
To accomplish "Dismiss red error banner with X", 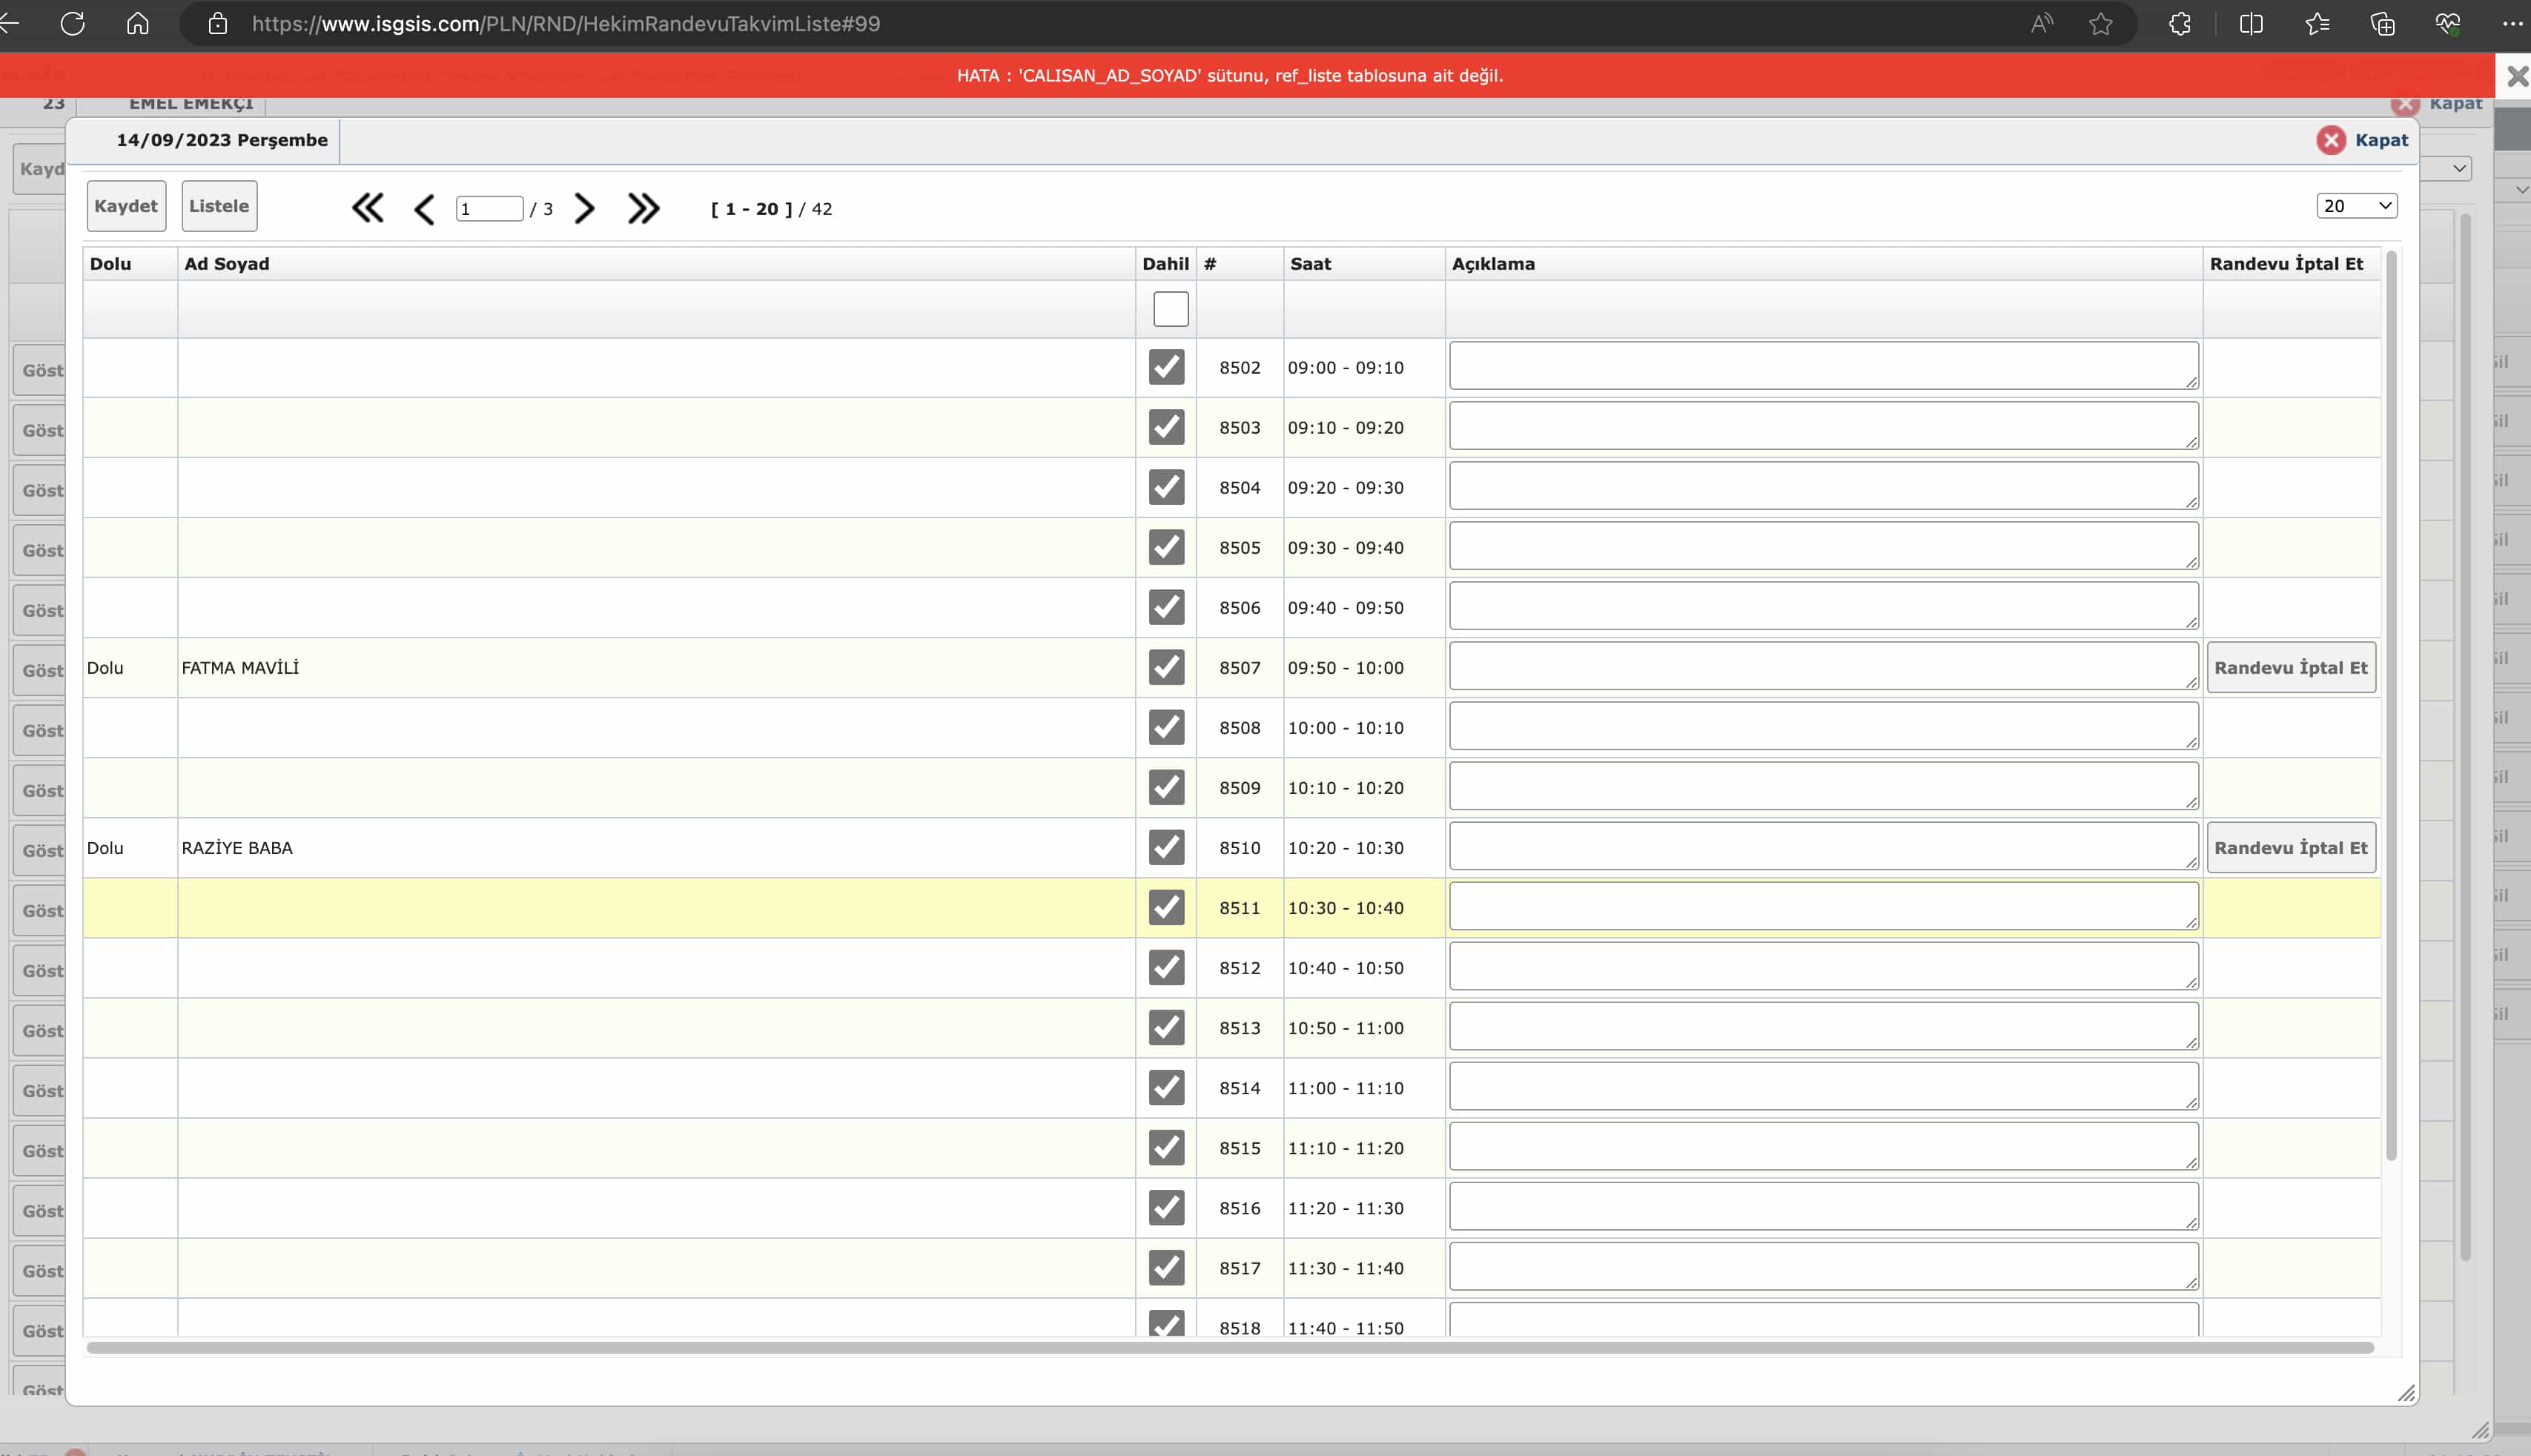I will pos(2516,76).
